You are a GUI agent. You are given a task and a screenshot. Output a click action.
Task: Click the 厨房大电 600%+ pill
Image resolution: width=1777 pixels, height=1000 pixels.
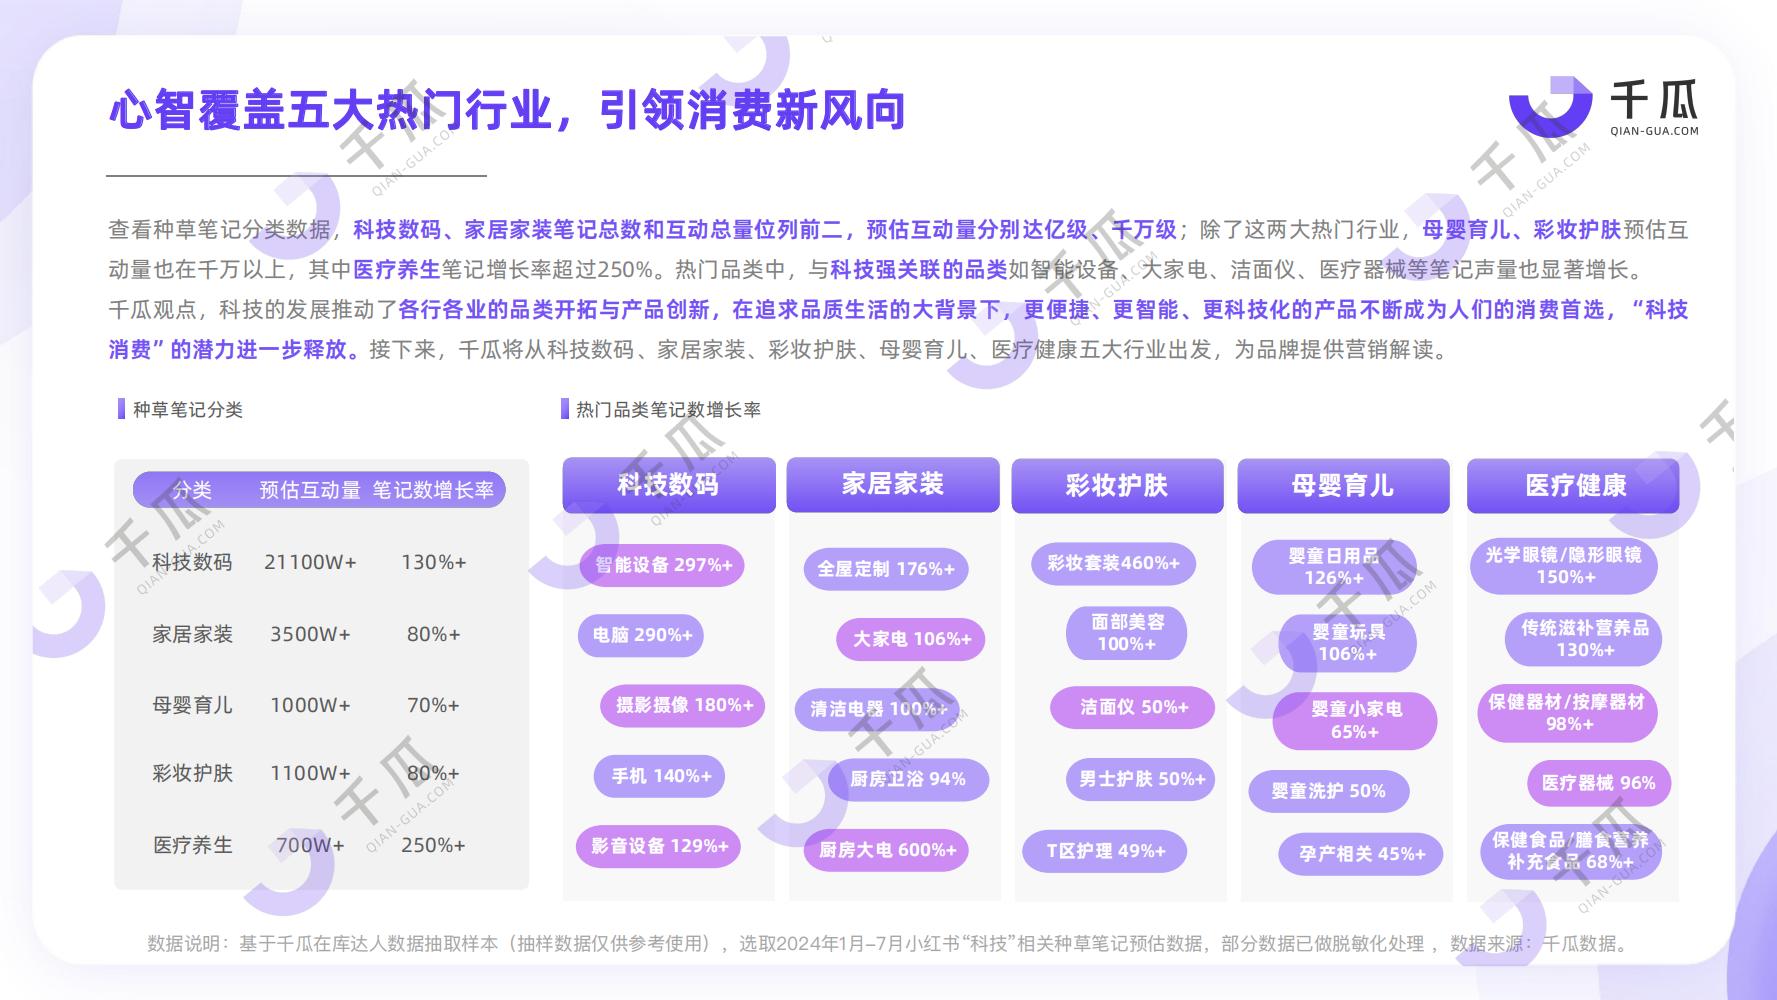pos(886,850)
